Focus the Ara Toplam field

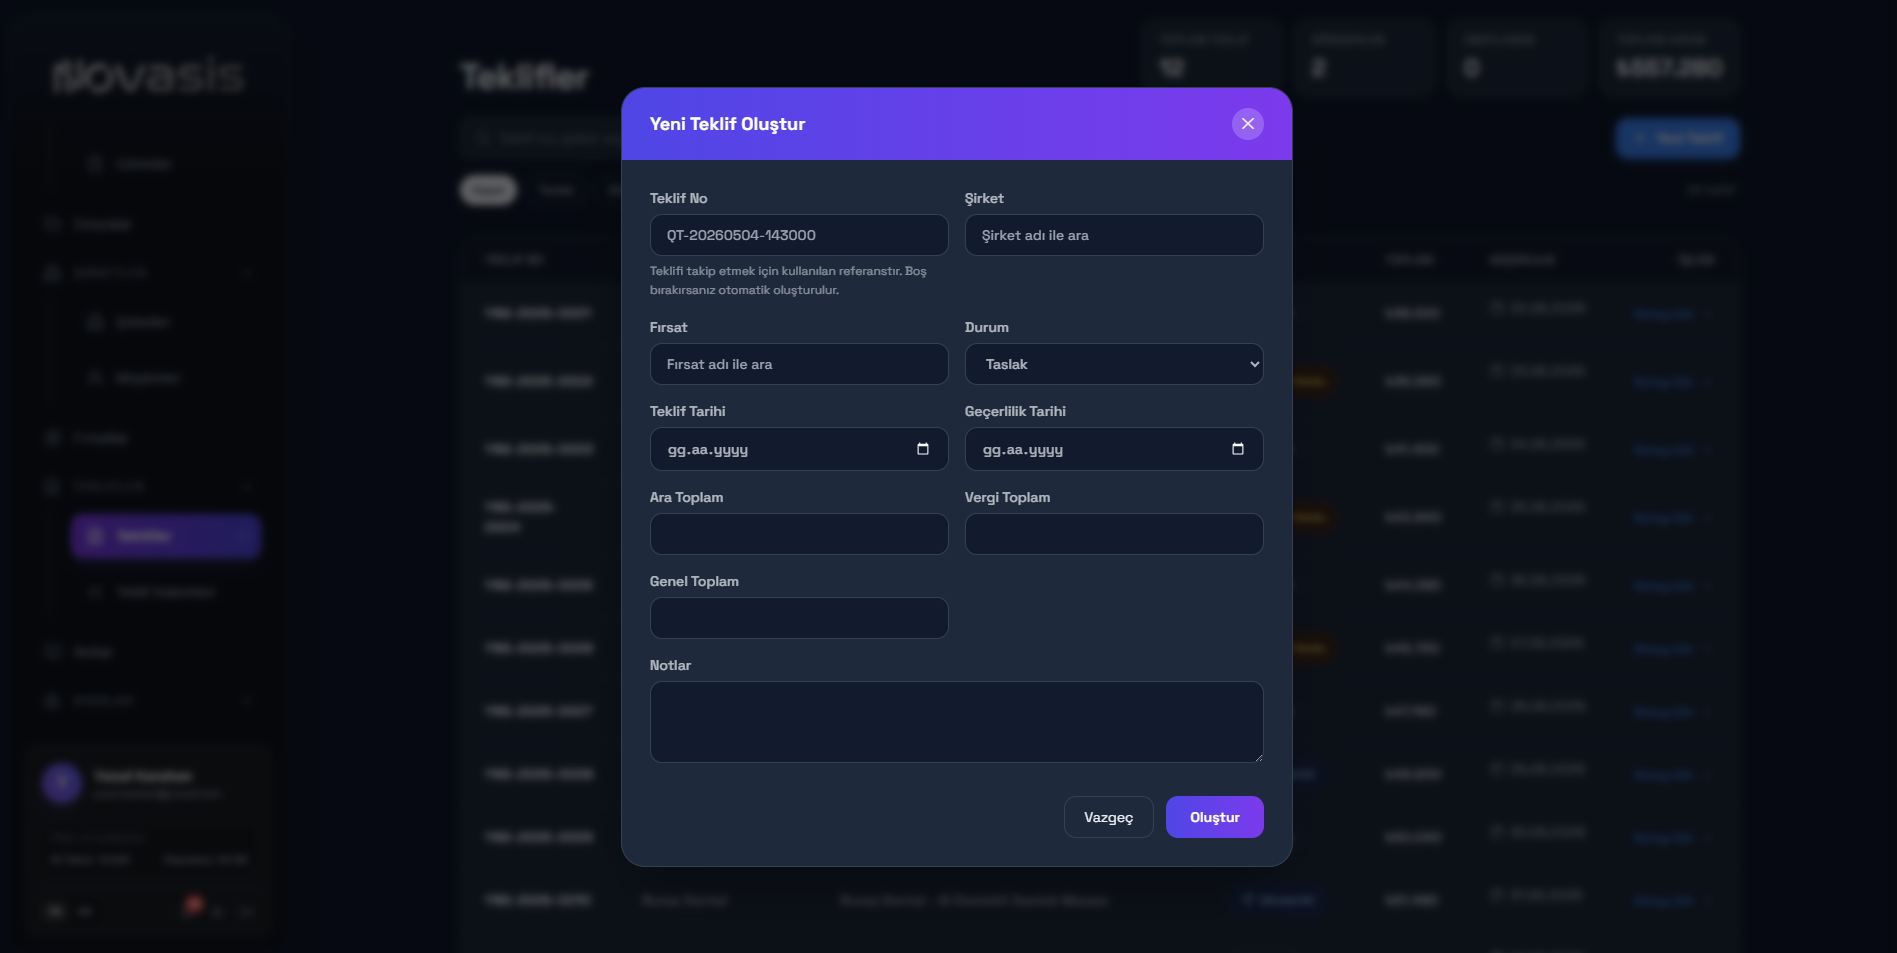pyautogui.click(x=798, y=534)
